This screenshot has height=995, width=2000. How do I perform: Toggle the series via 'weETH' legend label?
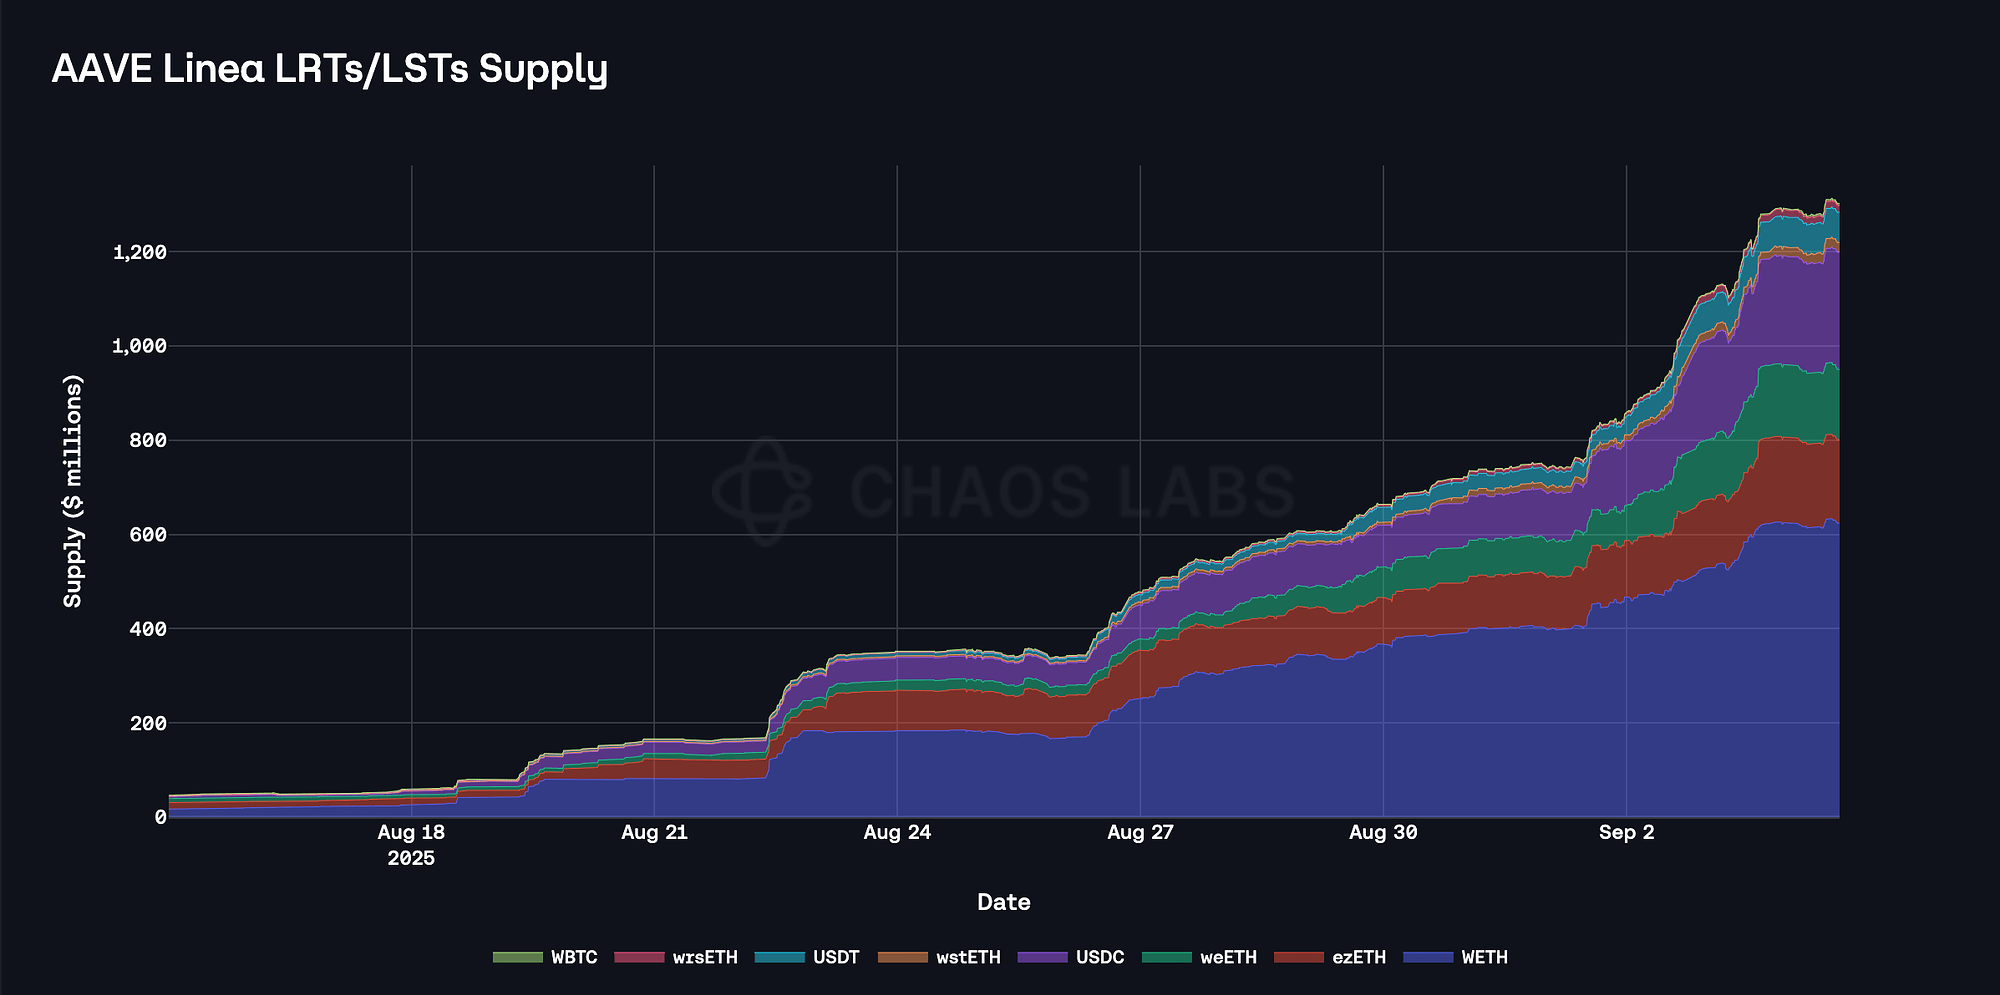pyautogui.click(x=1228, y=957)
